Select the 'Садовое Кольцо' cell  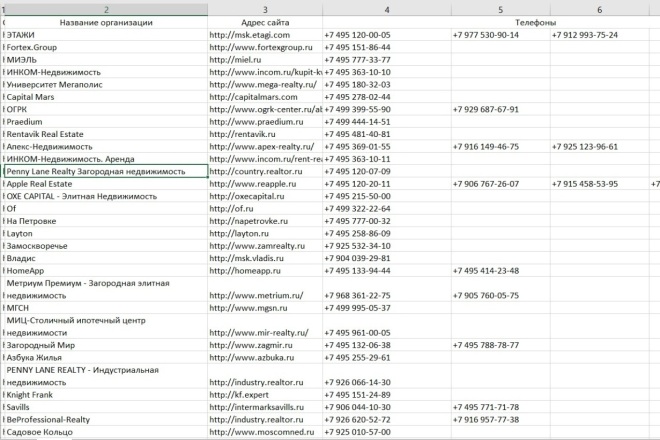click(106, 432)
